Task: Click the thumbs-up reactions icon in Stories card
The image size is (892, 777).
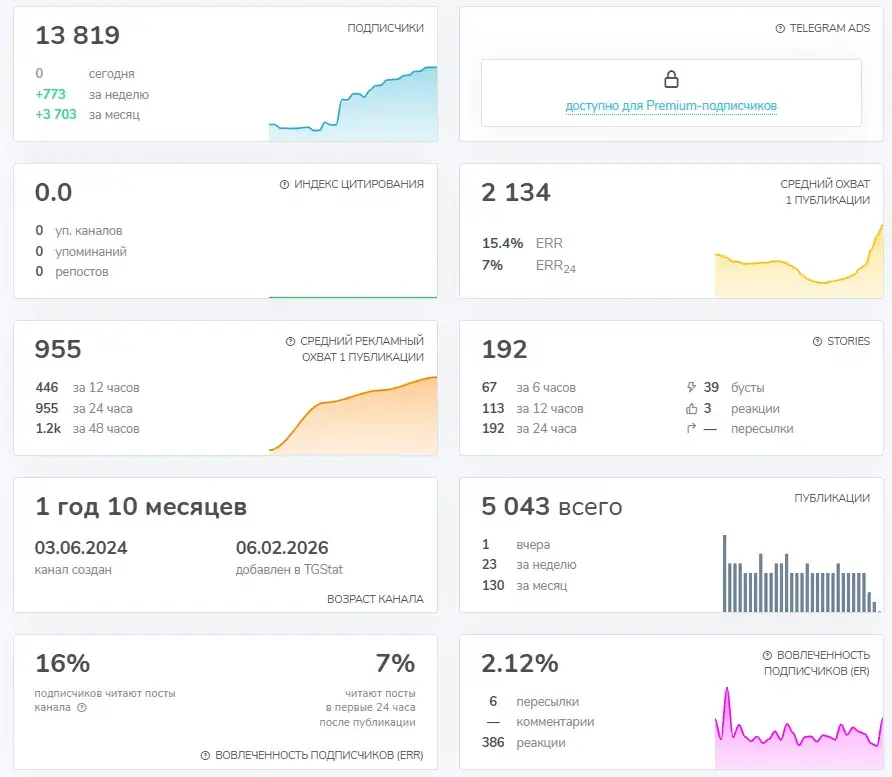Action: pos(691,408)
